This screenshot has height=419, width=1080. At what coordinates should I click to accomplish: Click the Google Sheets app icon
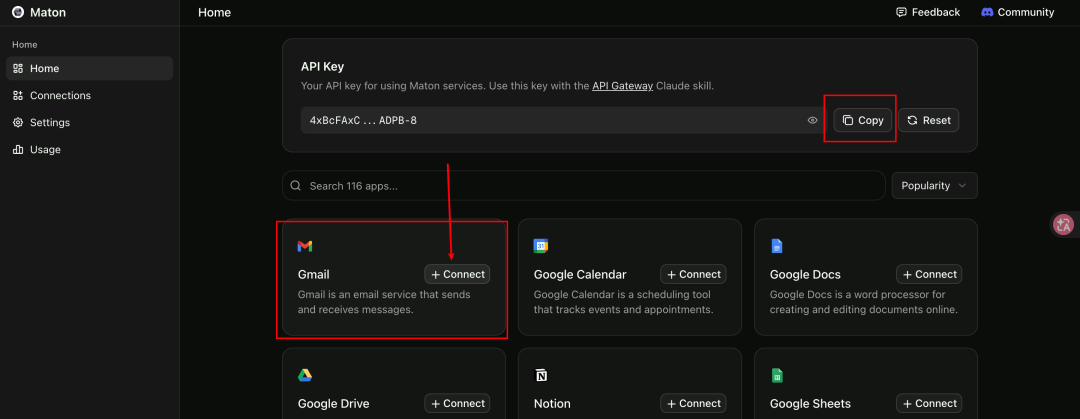[x=777, y=376]
